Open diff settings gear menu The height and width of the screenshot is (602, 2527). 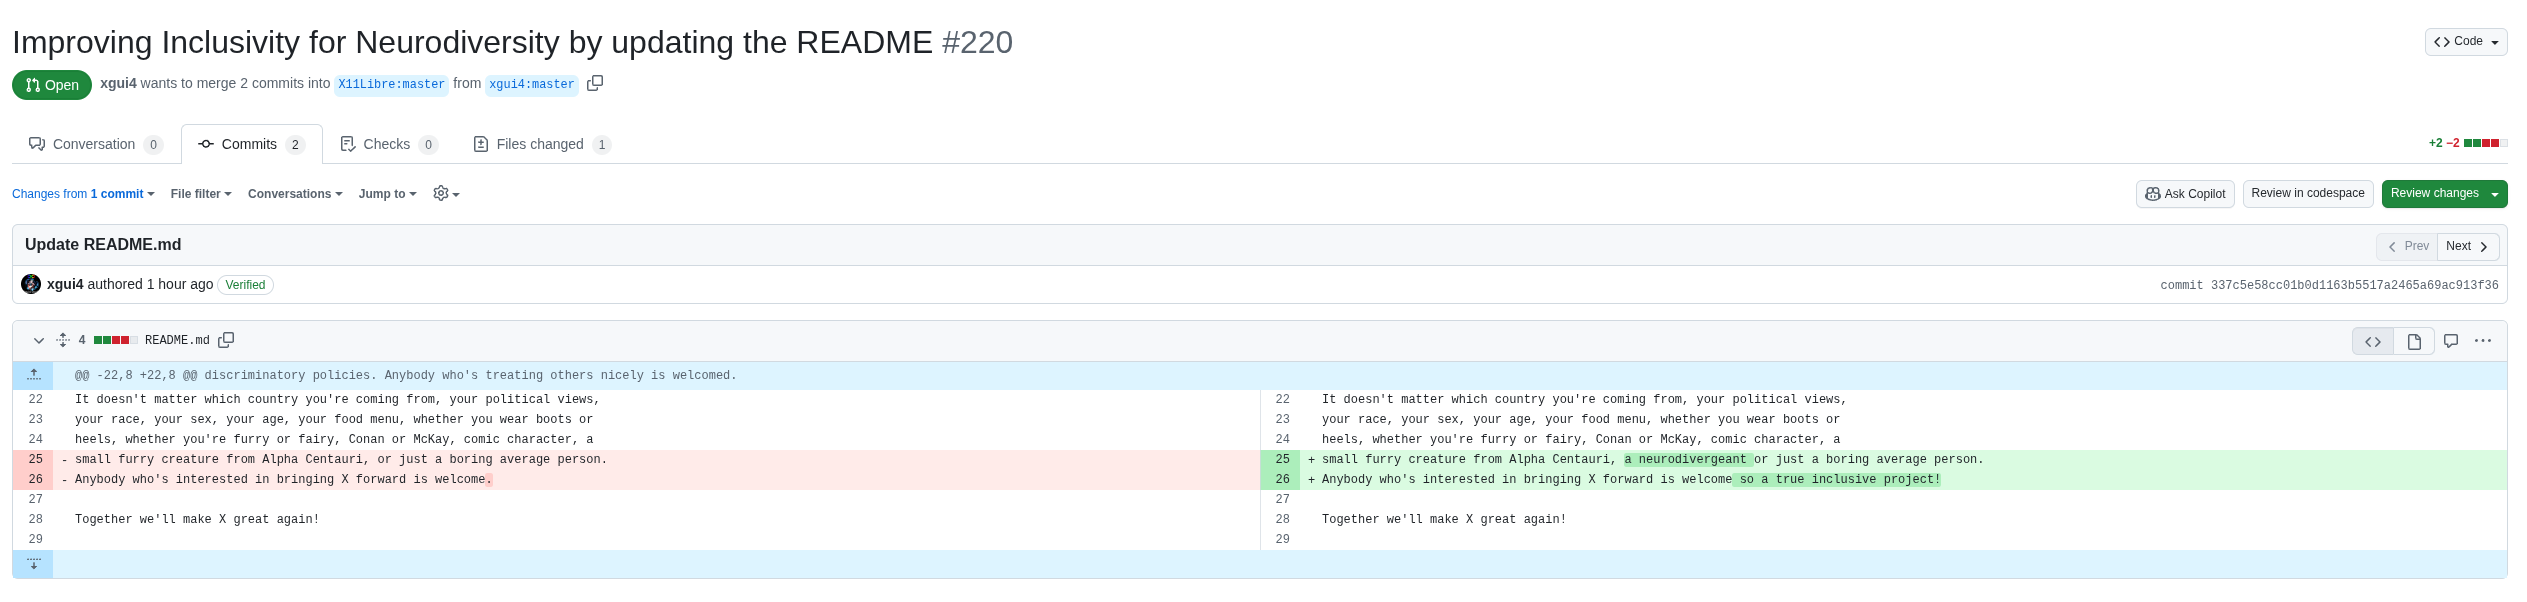tap(446, 194)
